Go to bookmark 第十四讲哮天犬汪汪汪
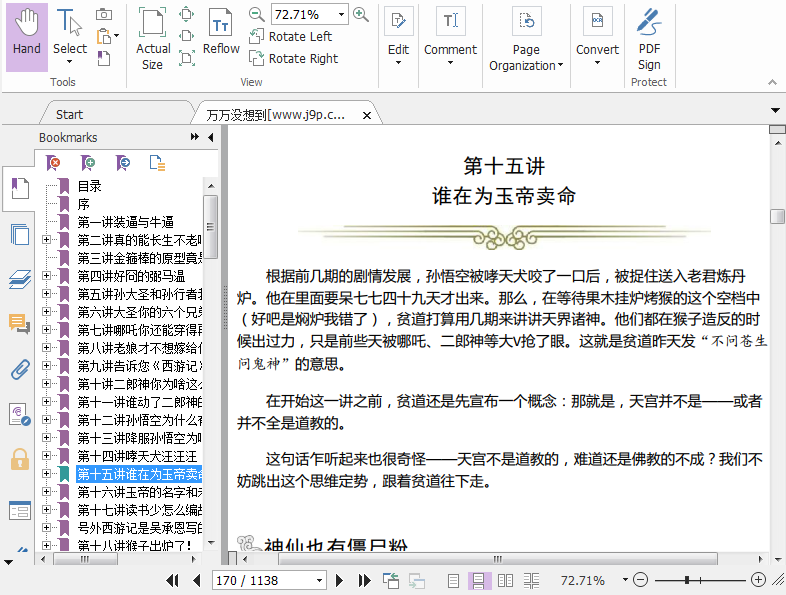786x595 pixels. point(137,456)
